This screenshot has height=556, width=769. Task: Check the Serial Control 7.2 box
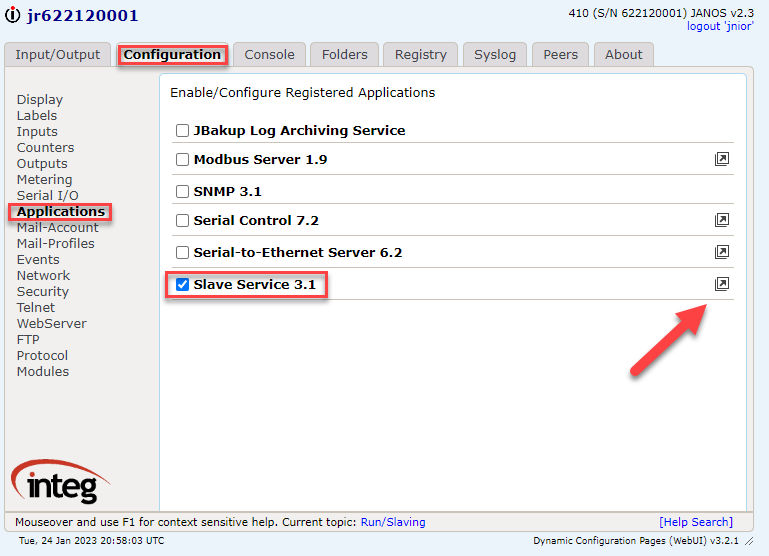point(182,220)
